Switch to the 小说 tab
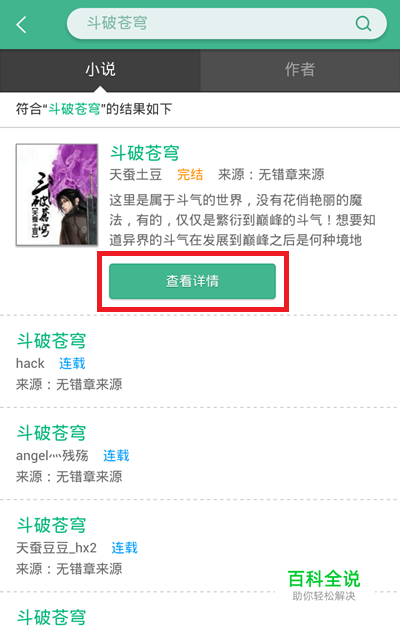This screenshot has height=632, width=400. (100, 70)
